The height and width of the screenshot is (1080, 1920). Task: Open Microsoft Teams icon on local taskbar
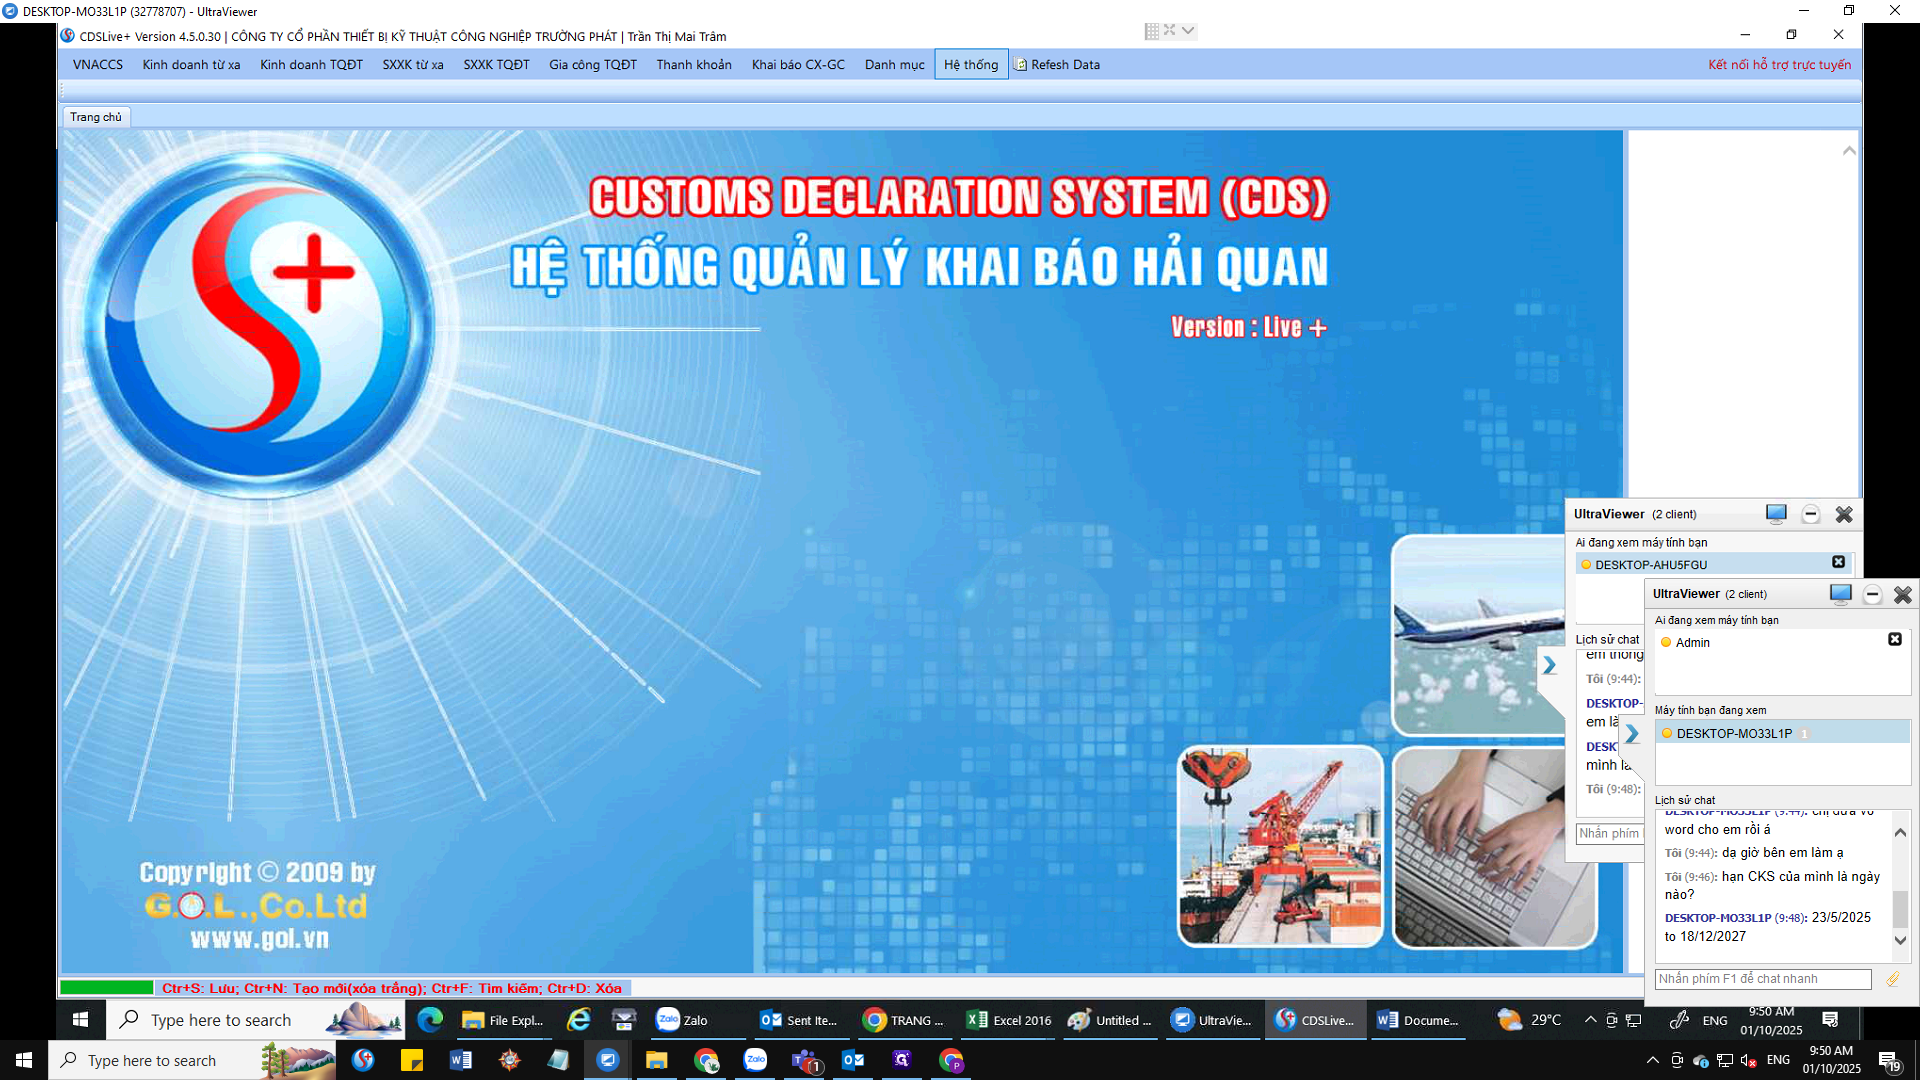[805, 1061]
